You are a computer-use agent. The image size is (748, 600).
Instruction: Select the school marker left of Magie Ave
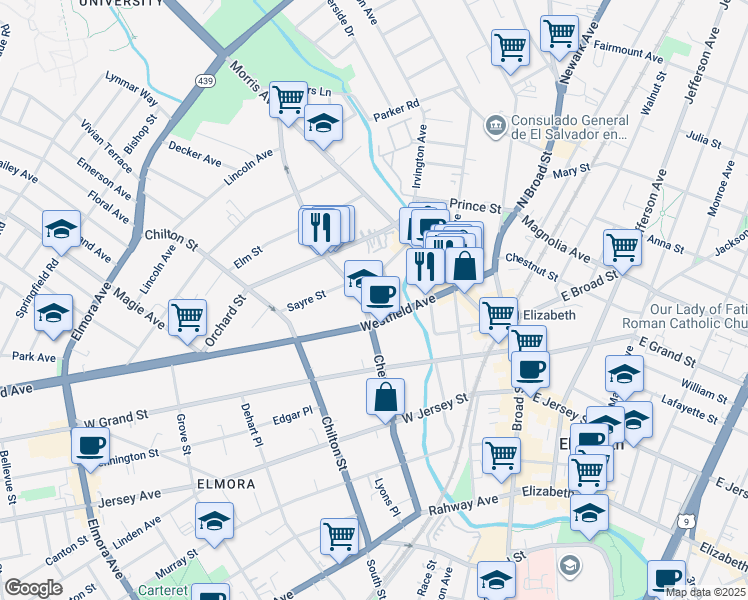point(54,313)
